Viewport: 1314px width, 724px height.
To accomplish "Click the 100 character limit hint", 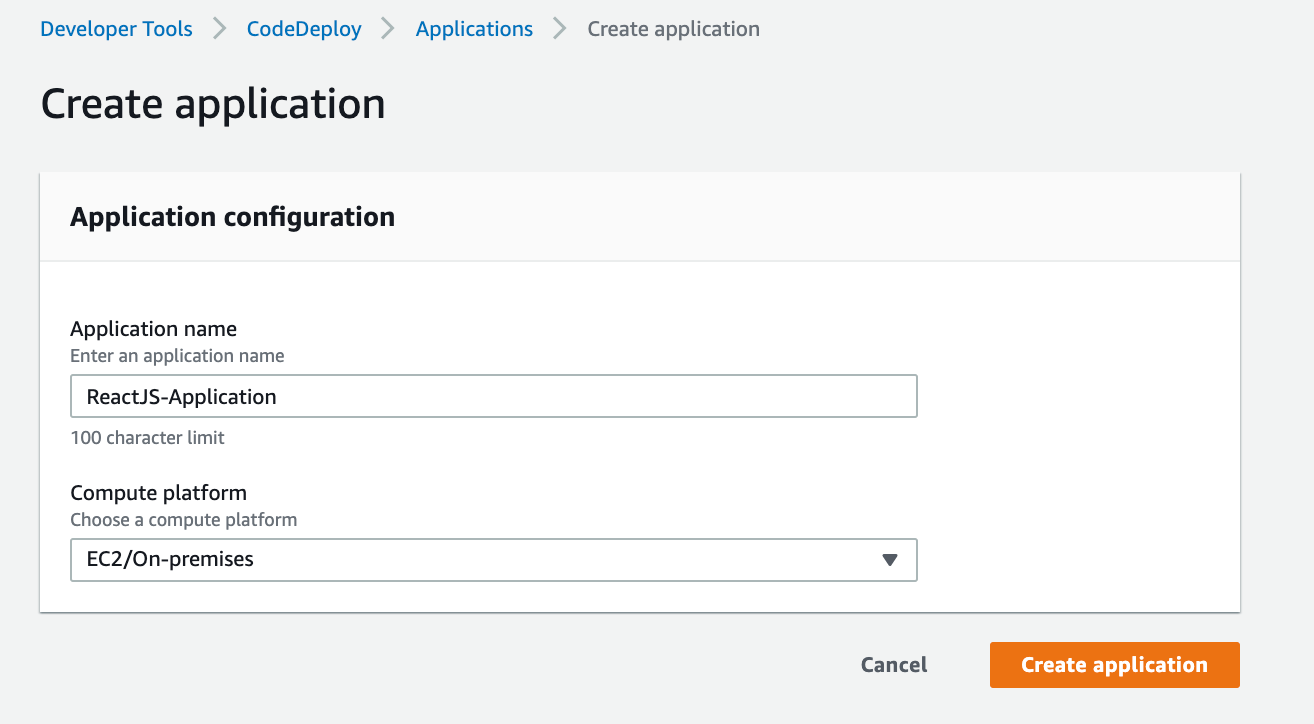I will (147, 438).
